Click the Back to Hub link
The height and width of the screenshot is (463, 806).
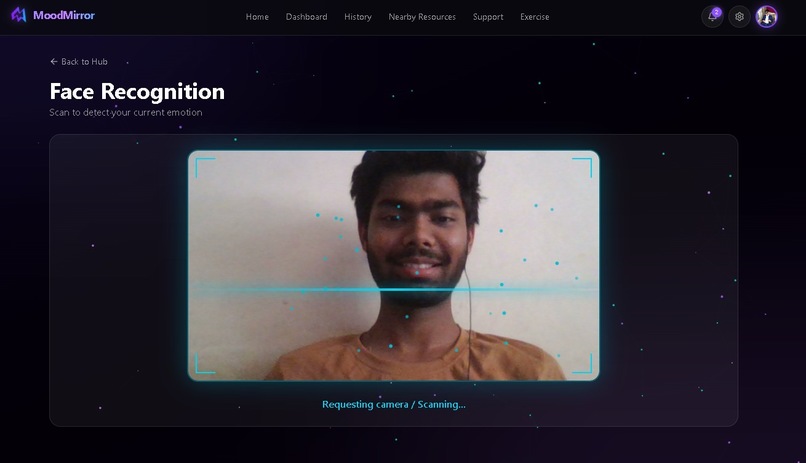[x=79, y=62]
